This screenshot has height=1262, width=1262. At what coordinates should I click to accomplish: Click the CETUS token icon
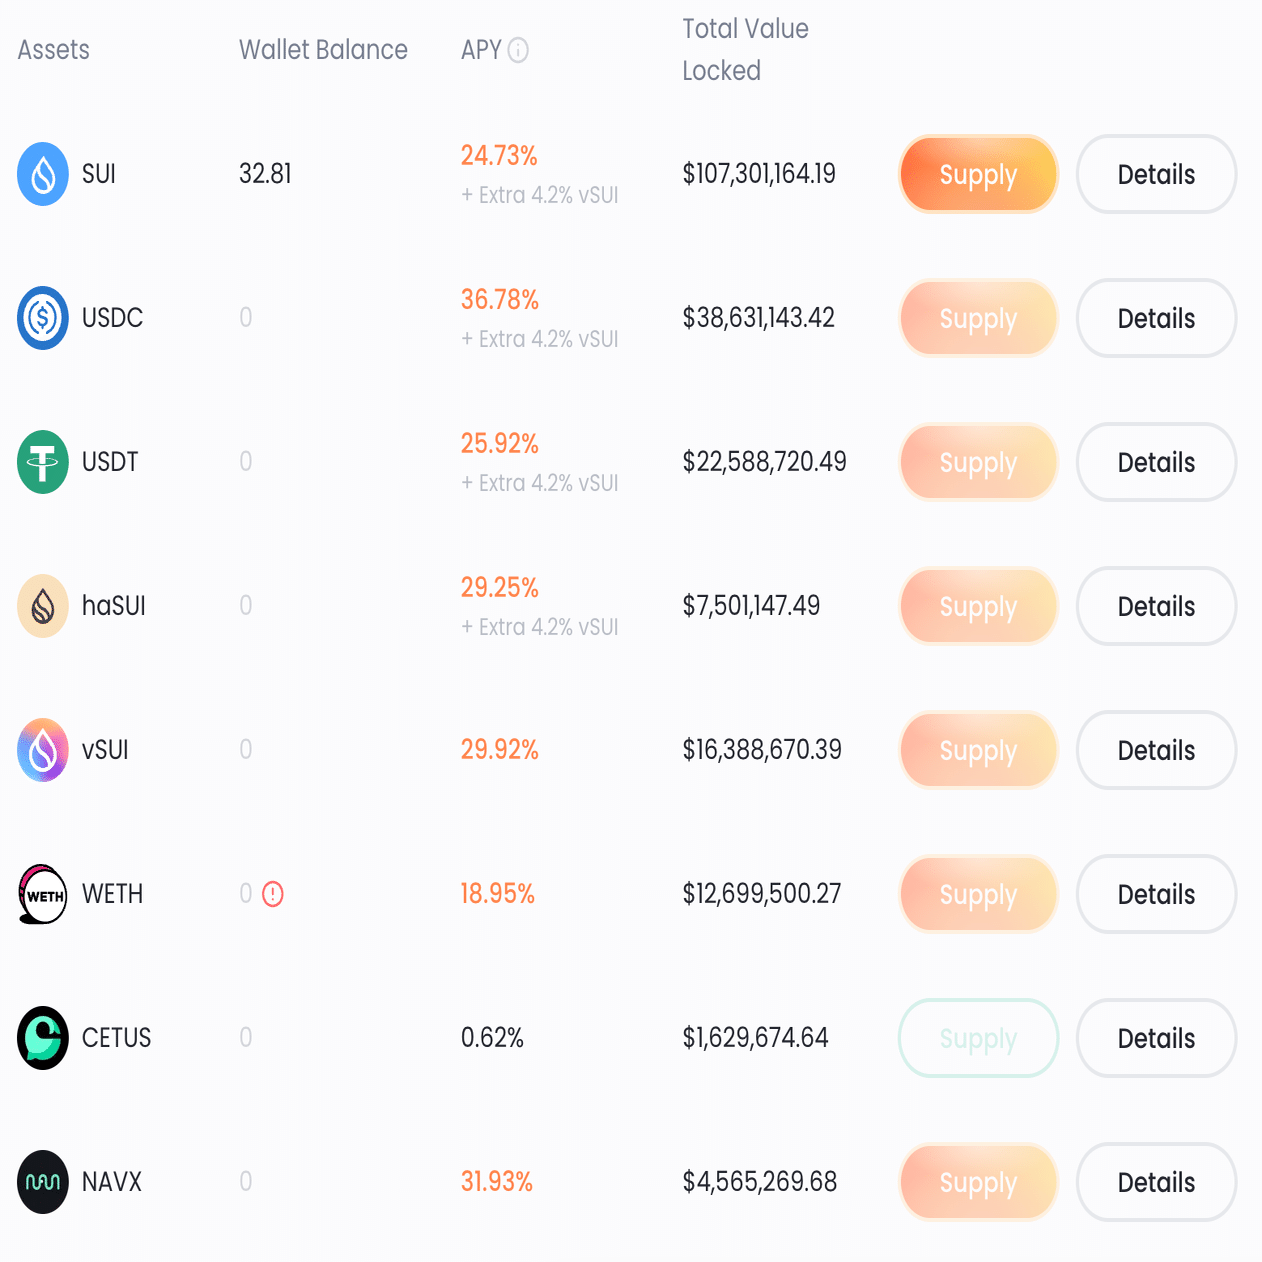coord(43,1038)
